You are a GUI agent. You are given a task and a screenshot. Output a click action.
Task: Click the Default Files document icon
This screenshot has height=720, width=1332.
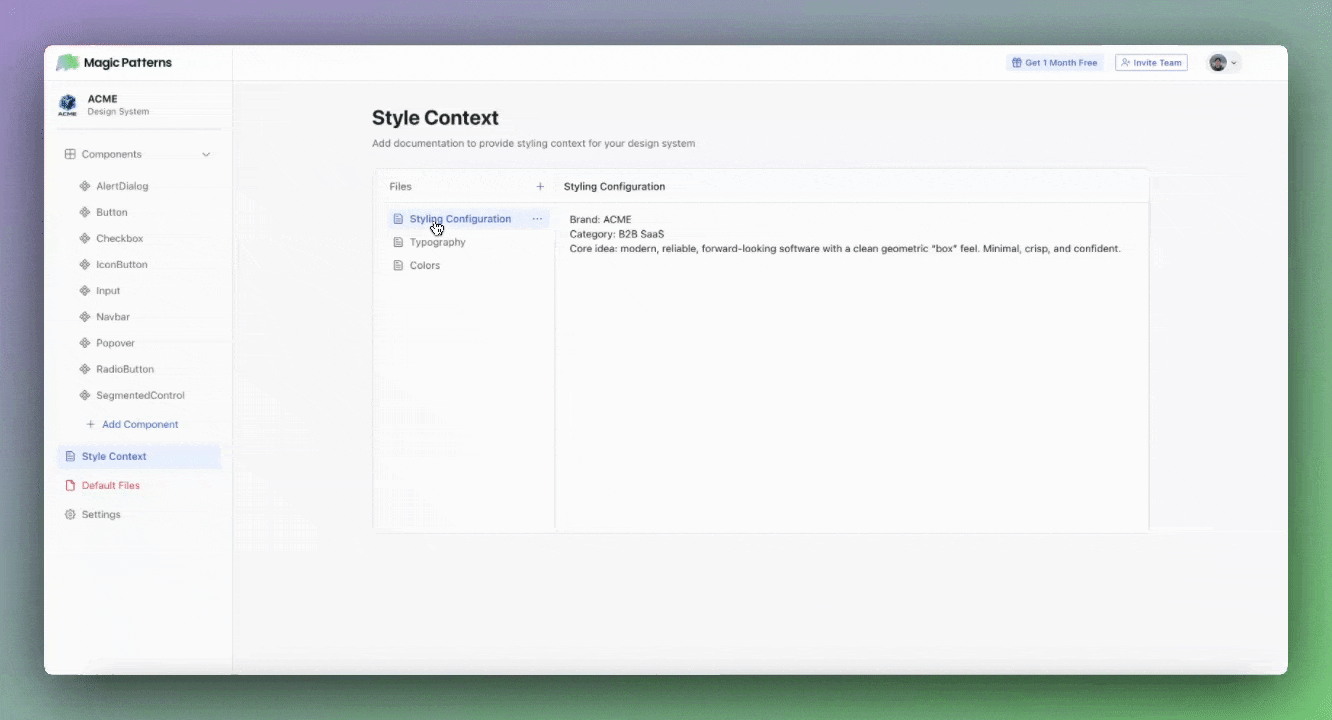pyautogui.click(x=70, y=485)
